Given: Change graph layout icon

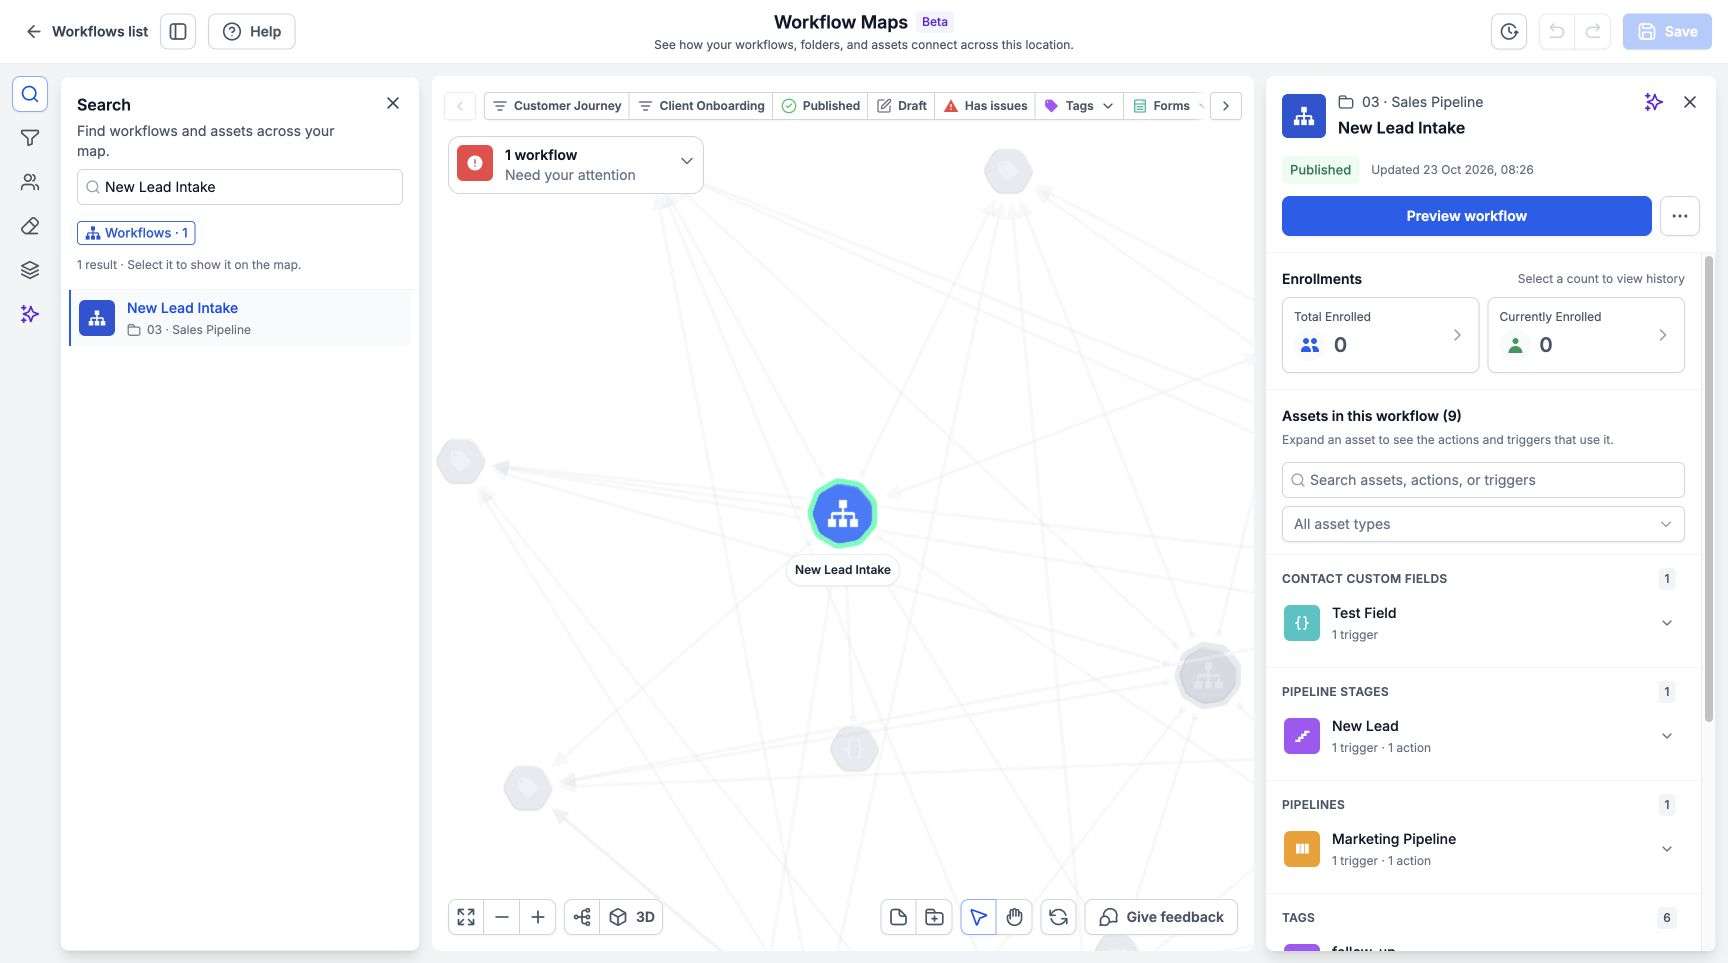Looking at the screenshot, I should click(582, 917).
